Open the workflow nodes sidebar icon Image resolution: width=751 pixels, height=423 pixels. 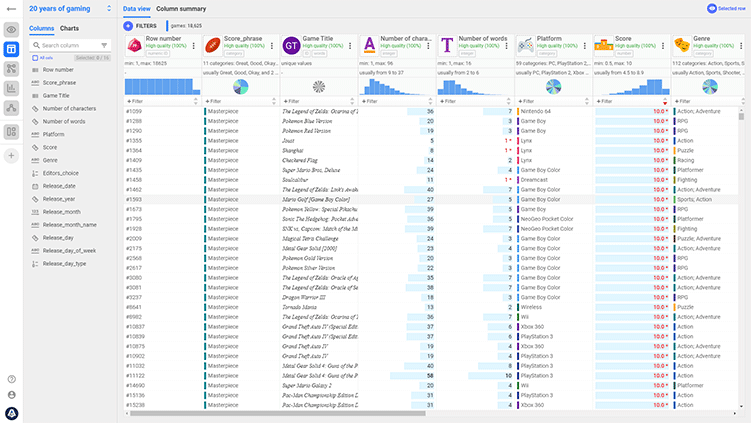11,69
